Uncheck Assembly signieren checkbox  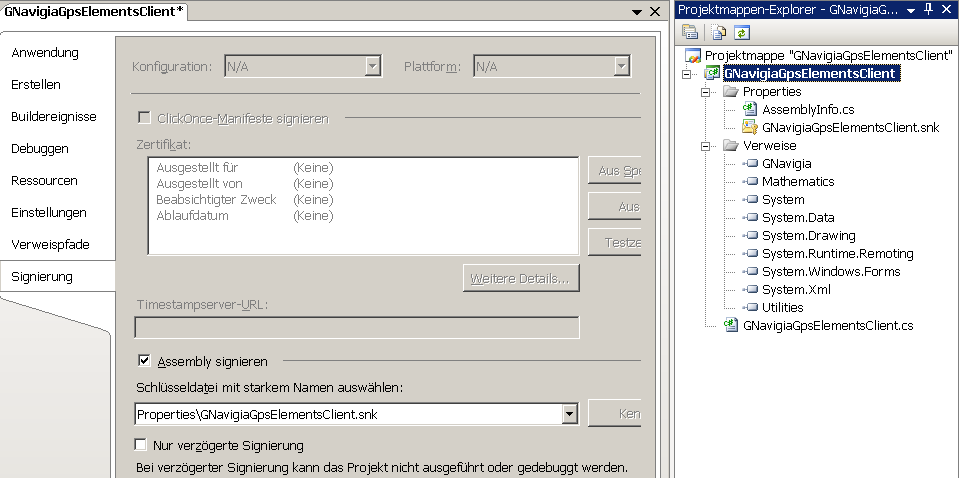(144, 361)
